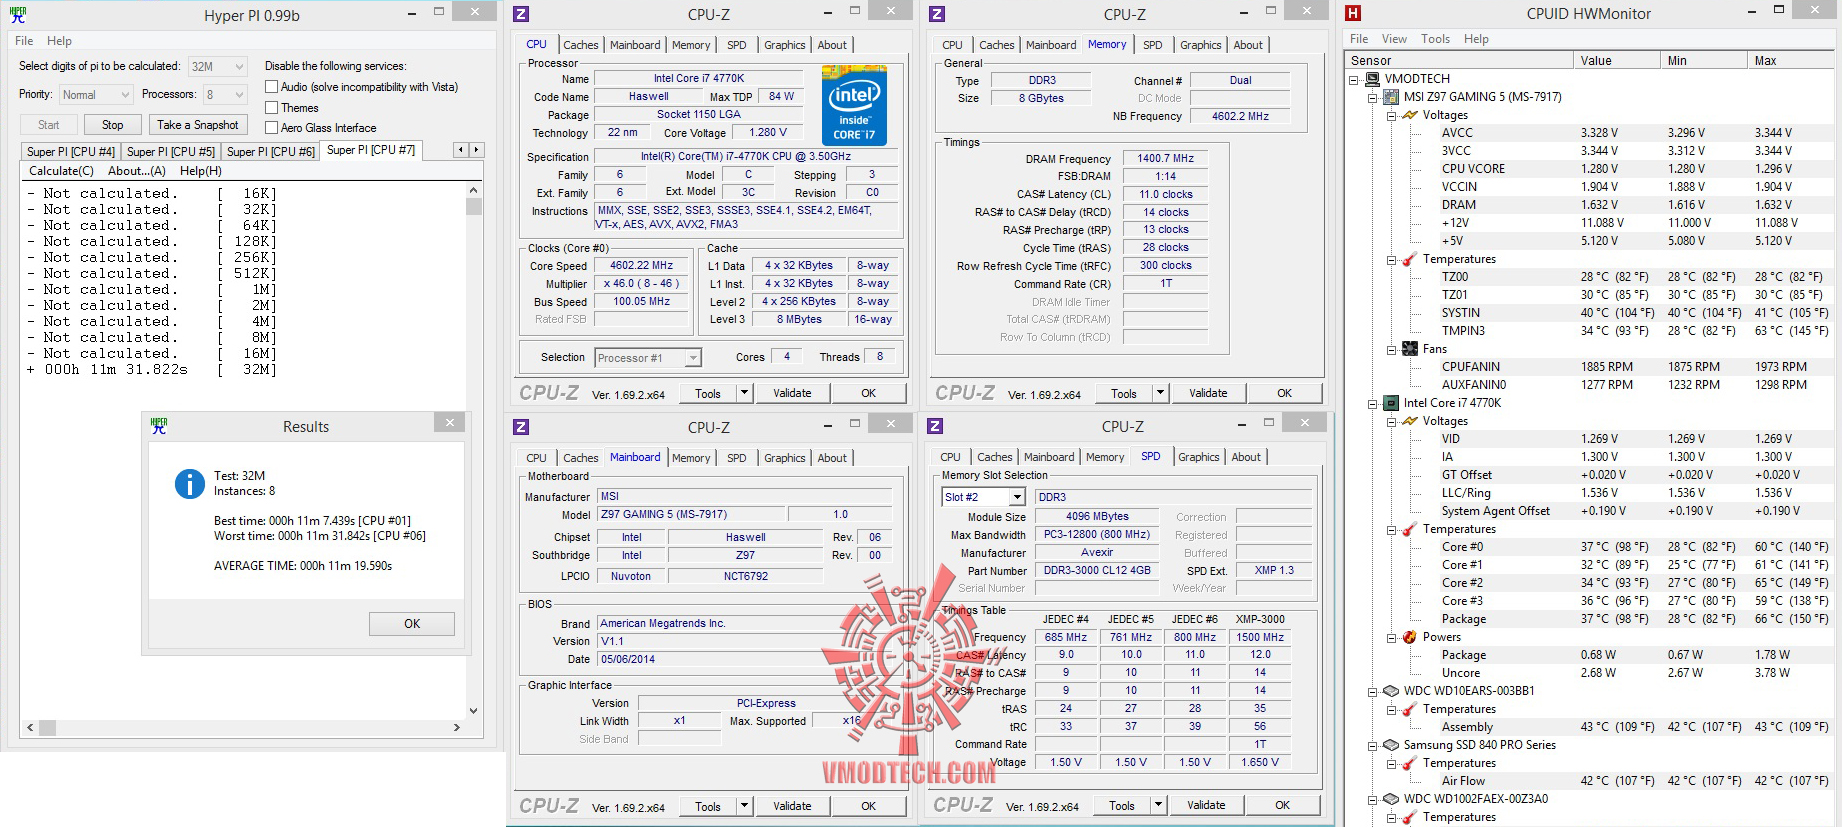The width and height of the screenshot is (1842, 827).
Task: Collapse the Intel Core i7 4770K tree node
Action: [x=1373, y=403]
